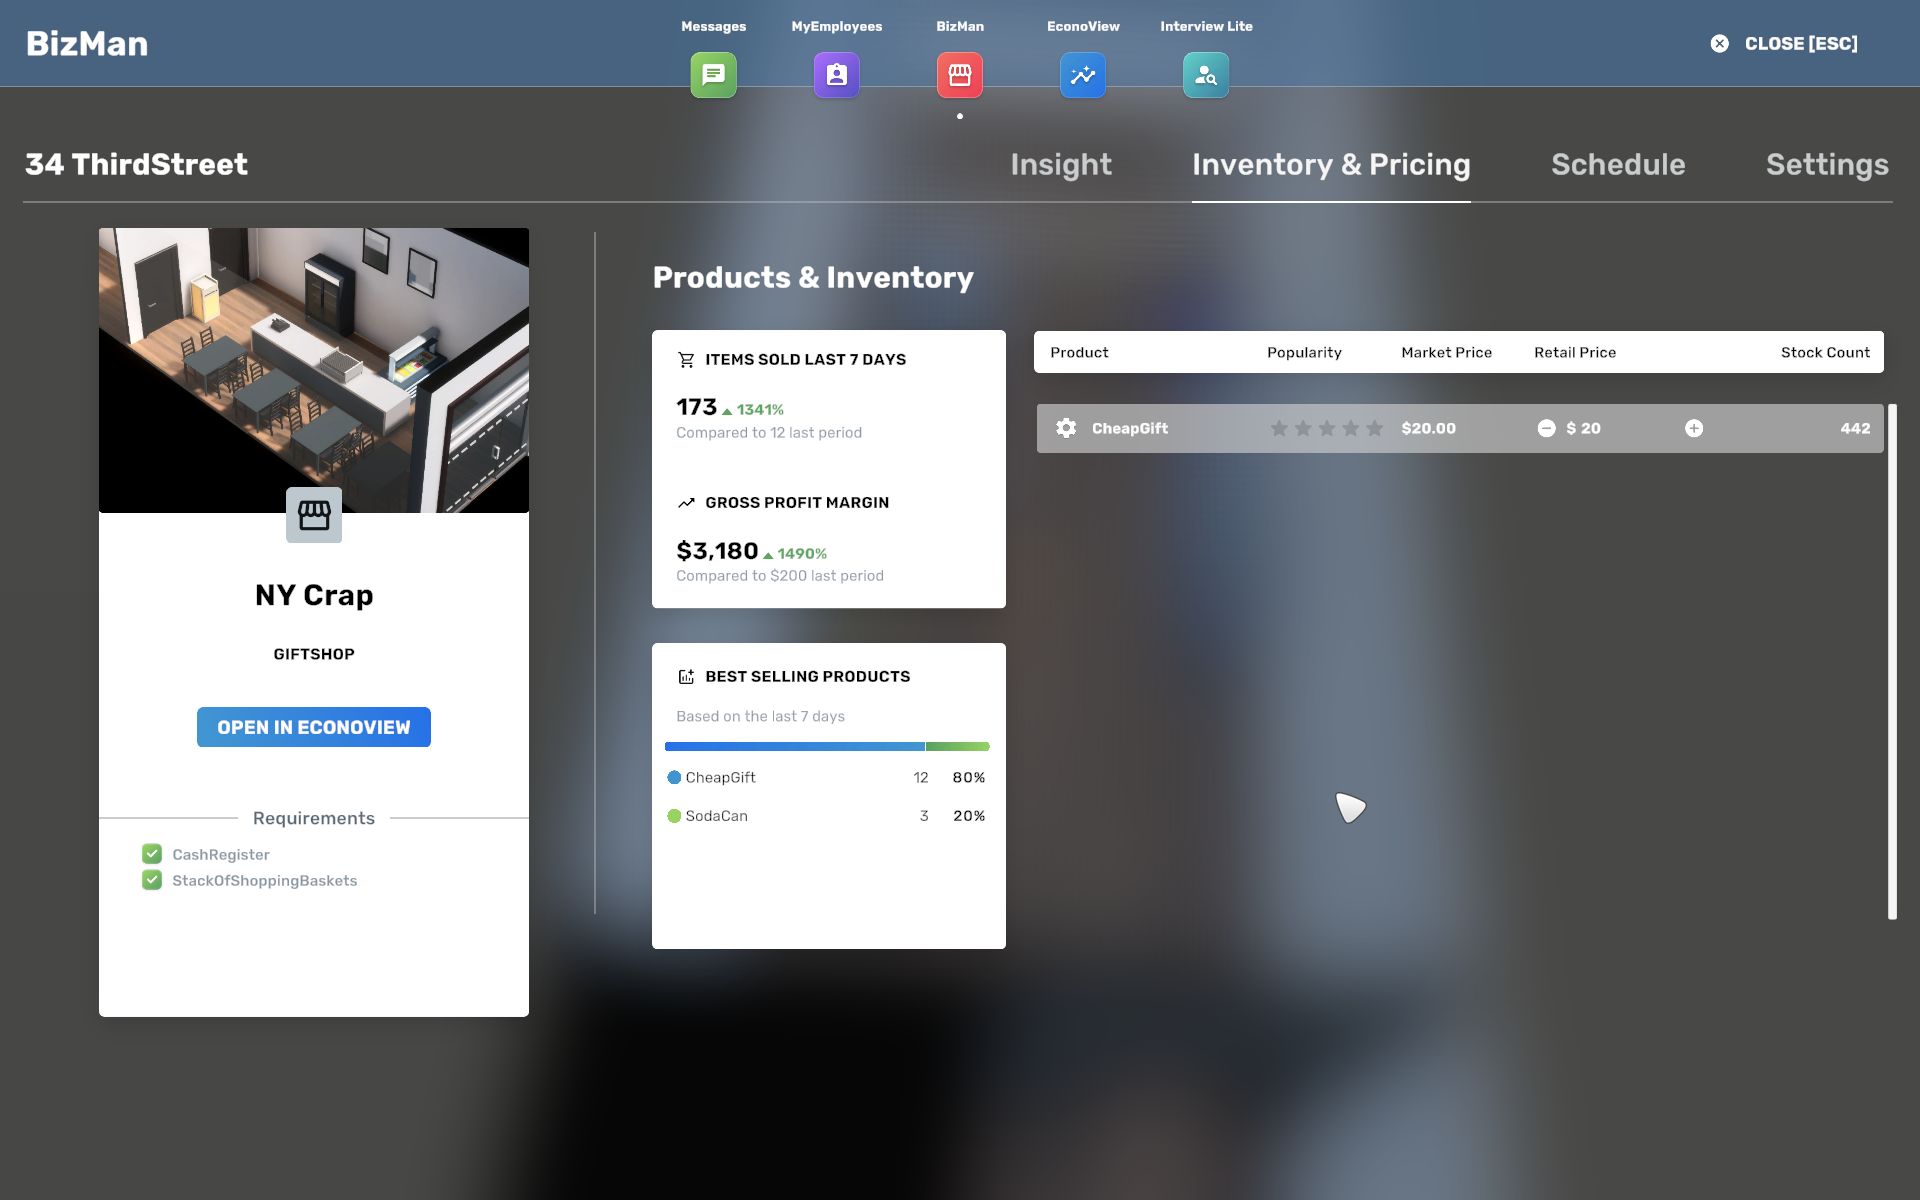Toggle the CashRegister requirement checkbox

152,854
